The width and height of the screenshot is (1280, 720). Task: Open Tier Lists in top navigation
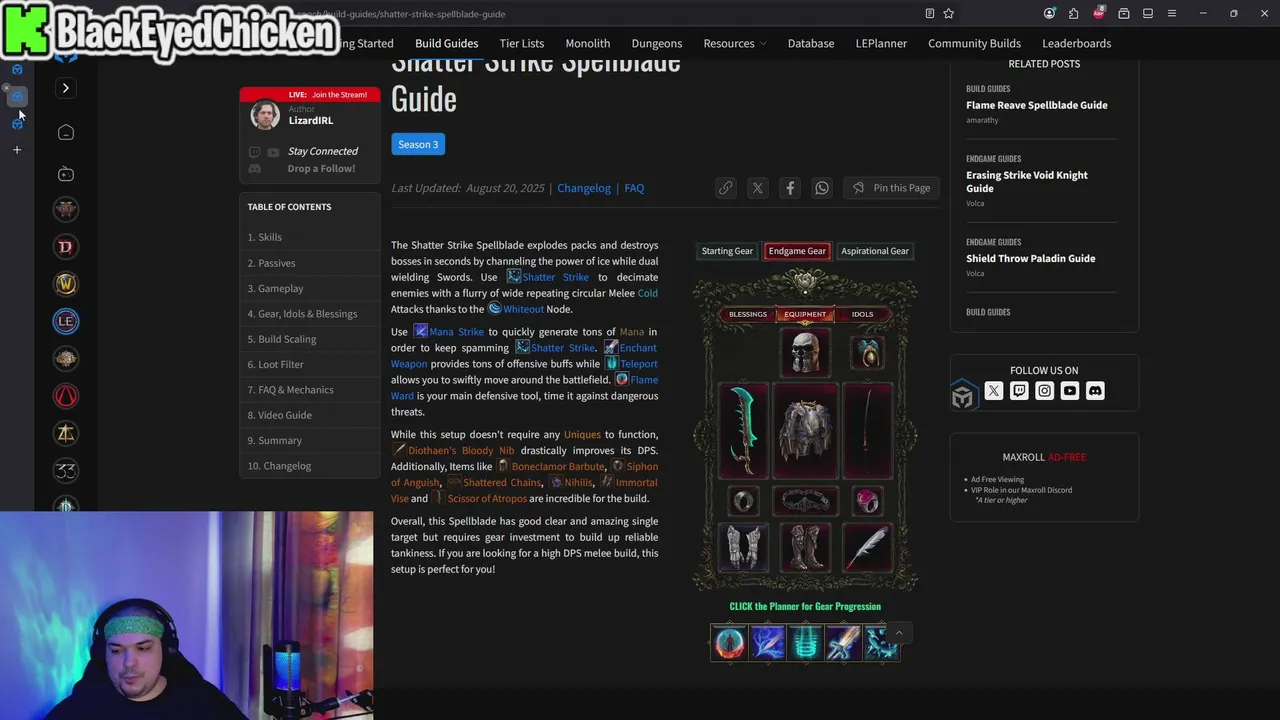(522, 43)
